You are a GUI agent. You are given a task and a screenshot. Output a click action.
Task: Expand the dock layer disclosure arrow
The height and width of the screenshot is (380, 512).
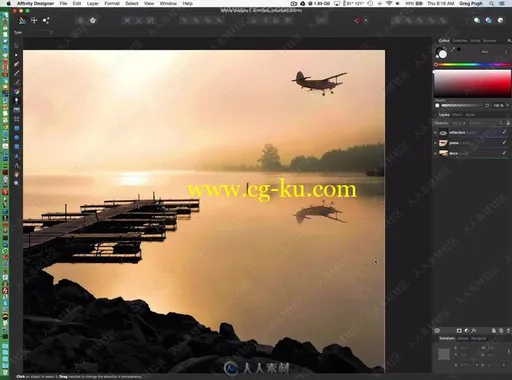tap(435, 153)
